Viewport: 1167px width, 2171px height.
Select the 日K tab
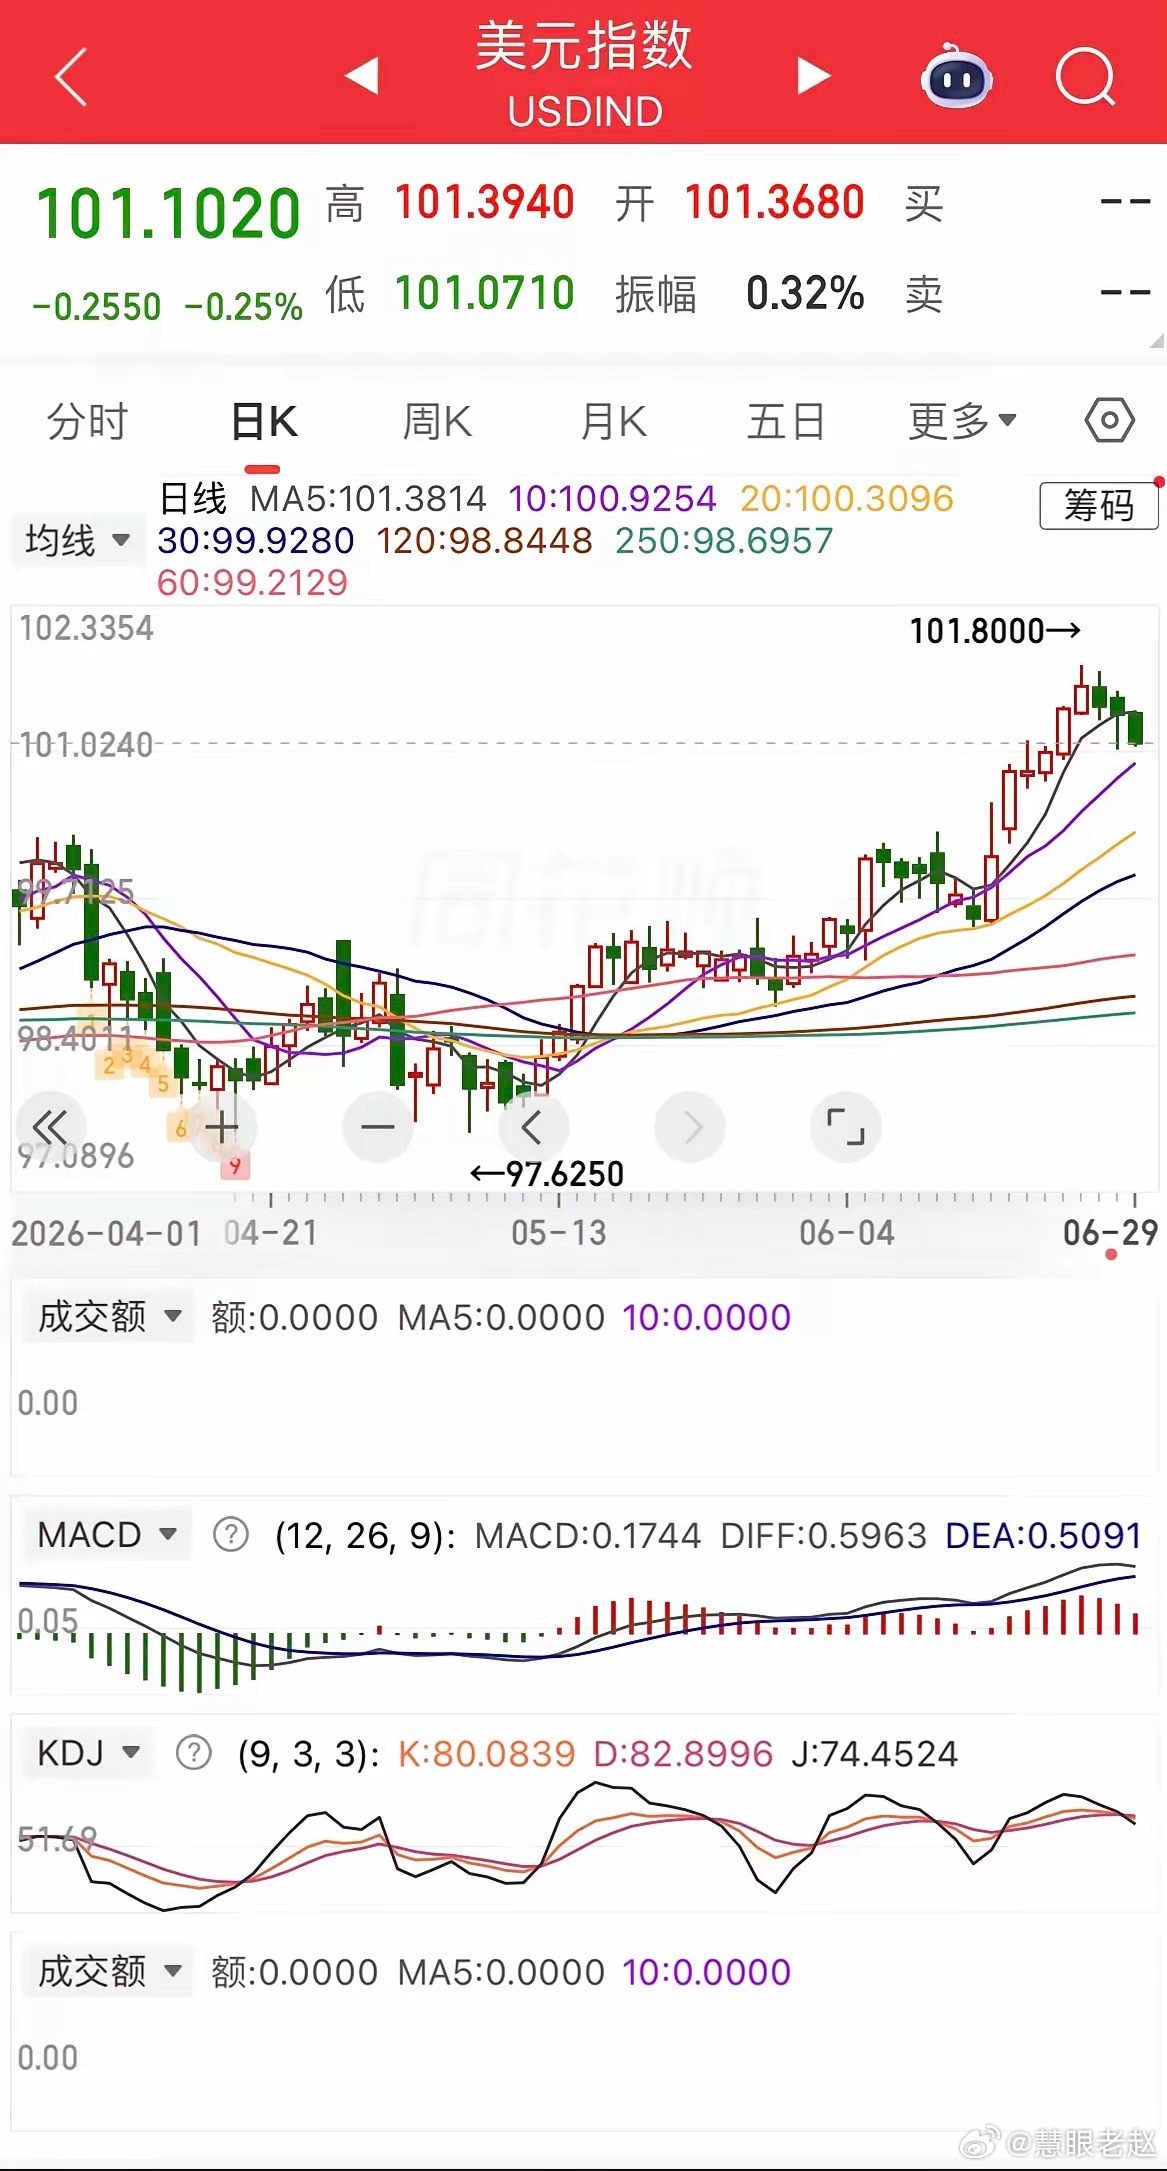click(263, 421)
